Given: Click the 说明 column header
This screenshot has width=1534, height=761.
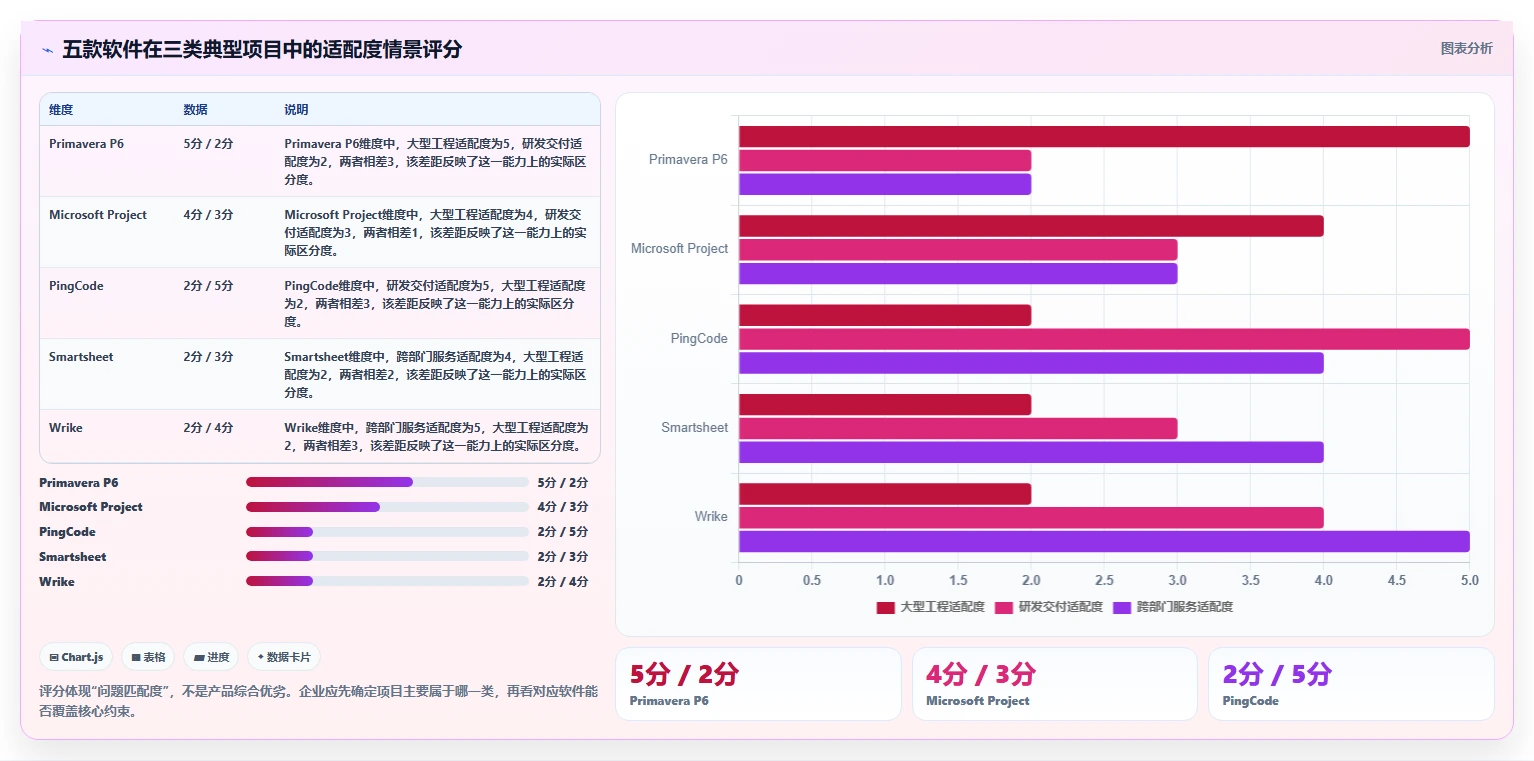Looking at the screenshot, I should pos(296,110).
